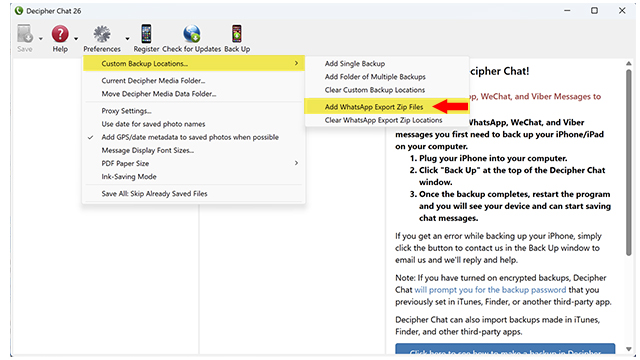Toggle Ink-Saving Mode option
The width and height of the screenshot is (640, 360).
point(193,177)
